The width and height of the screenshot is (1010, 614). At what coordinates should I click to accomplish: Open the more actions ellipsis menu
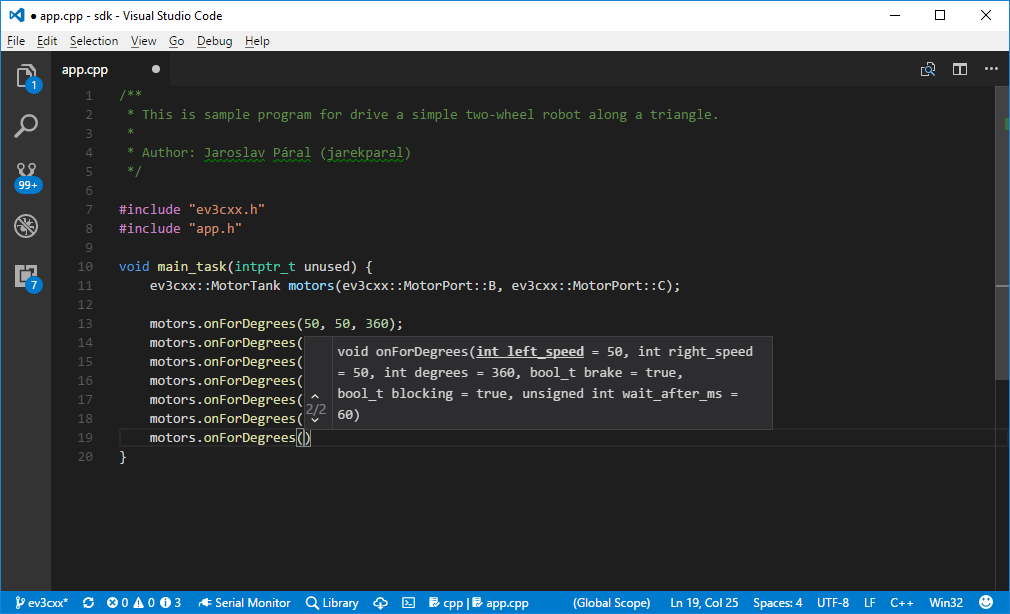point(991,69)
